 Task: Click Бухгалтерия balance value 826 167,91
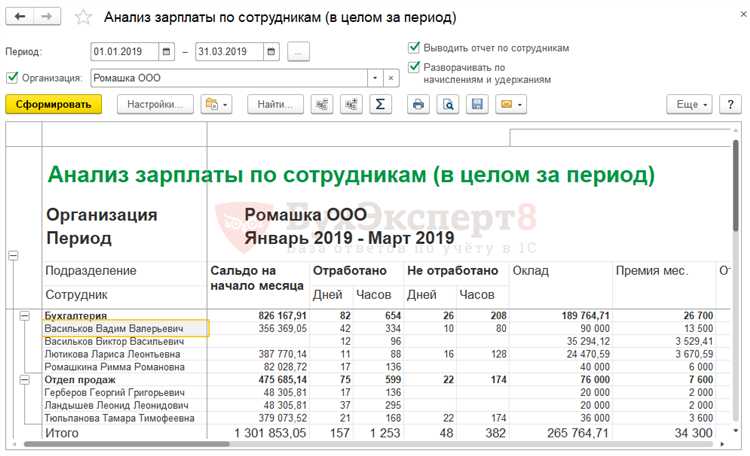(x=282, y=316)
